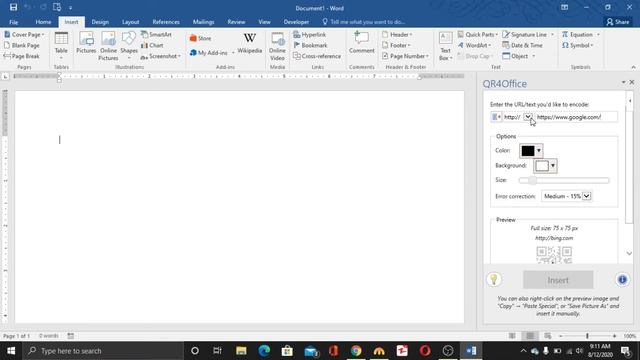Switch to Web Layout view
The image size is (640, 360).
(547, 336)
